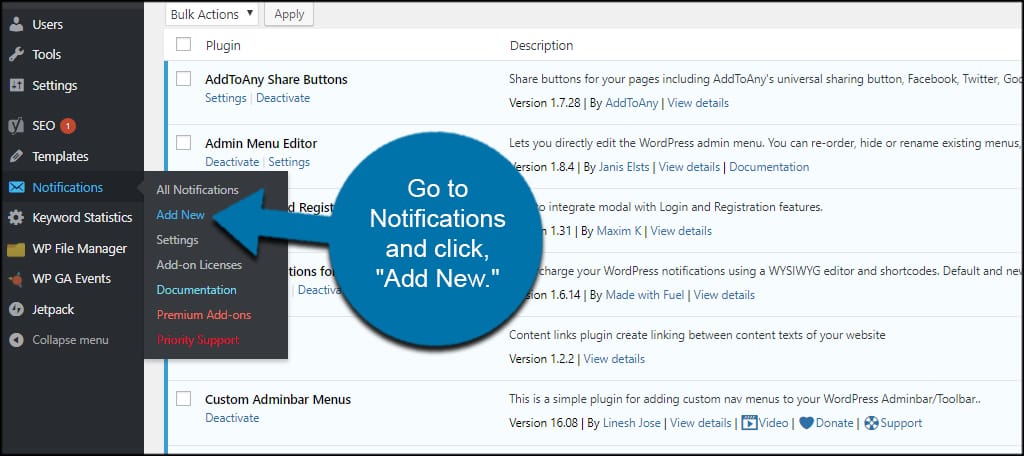Select All Notifications in submenu
Screen dimensions: 1024x456
tap(197, 190)
